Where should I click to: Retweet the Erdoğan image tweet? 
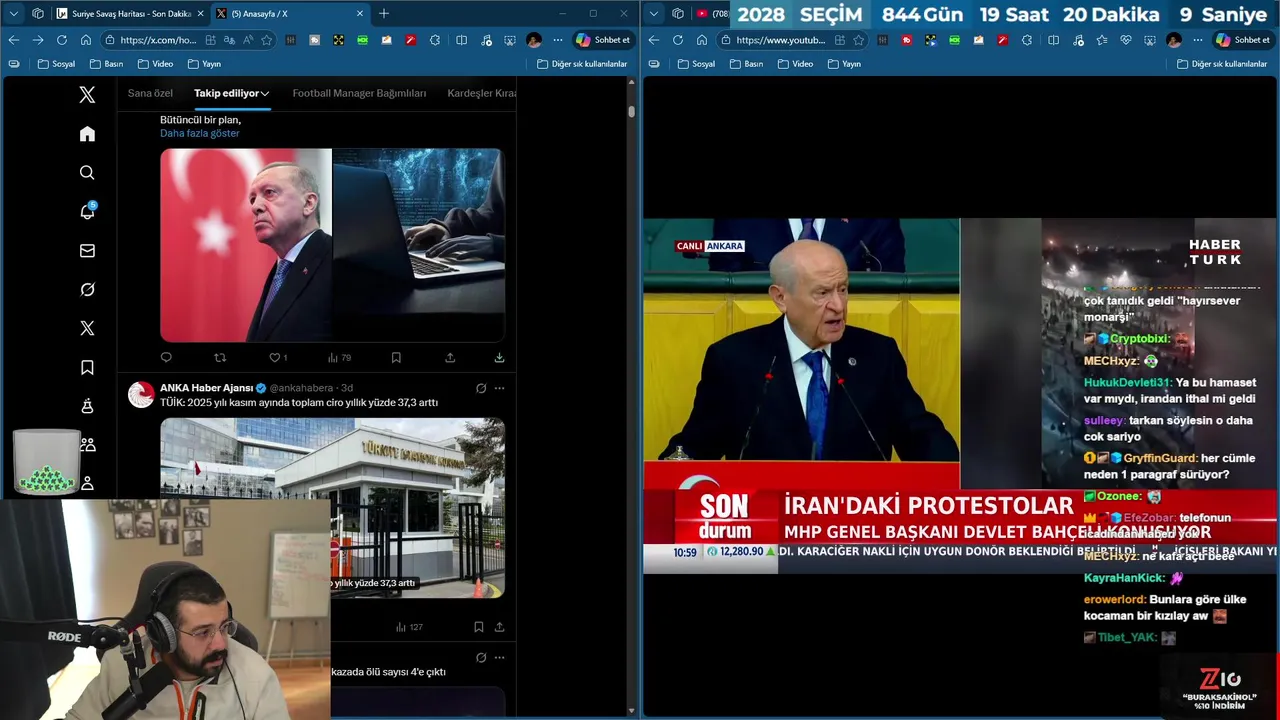click(x=220, y=357)
